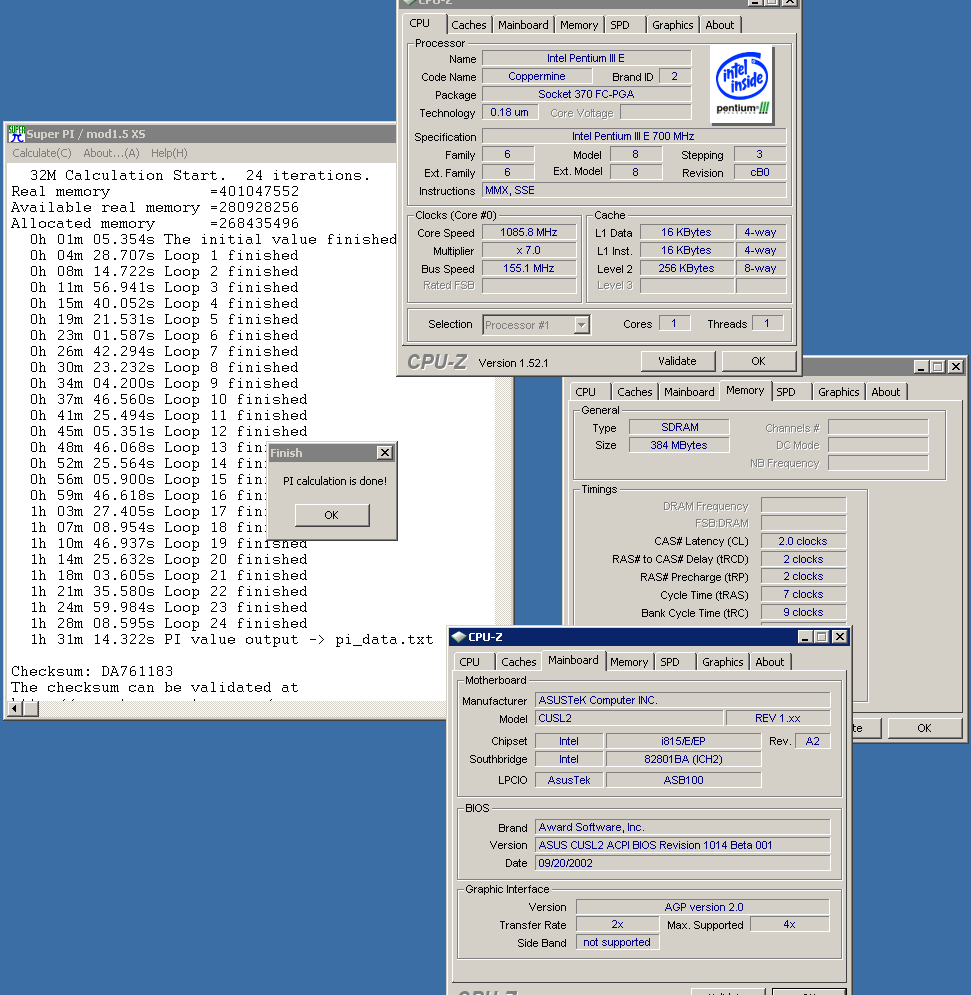Minimize the CPU-Z Memory window
Screen dimensions: 971x995
point(921,367)
